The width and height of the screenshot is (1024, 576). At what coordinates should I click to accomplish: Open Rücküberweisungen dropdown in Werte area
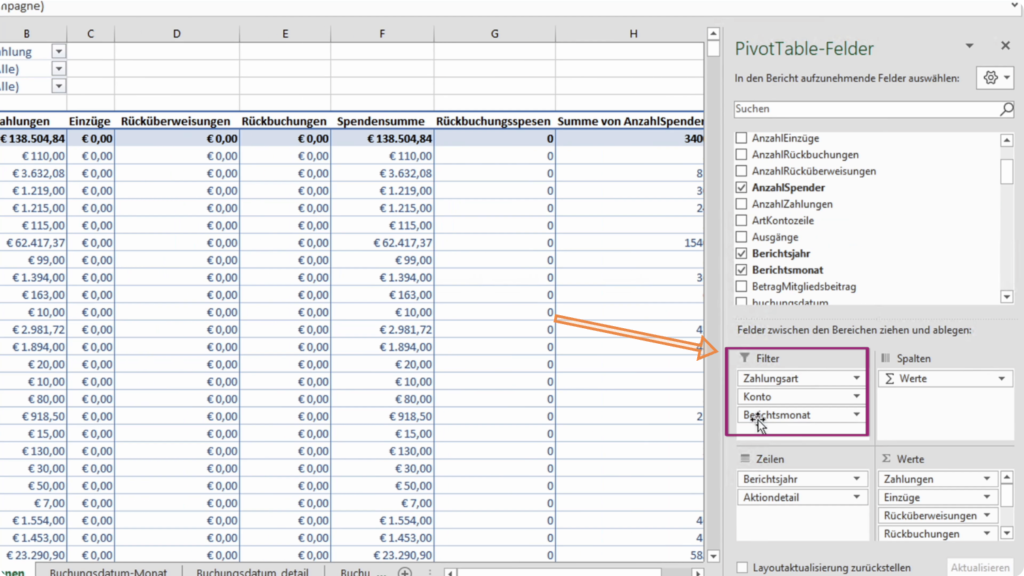987,515
